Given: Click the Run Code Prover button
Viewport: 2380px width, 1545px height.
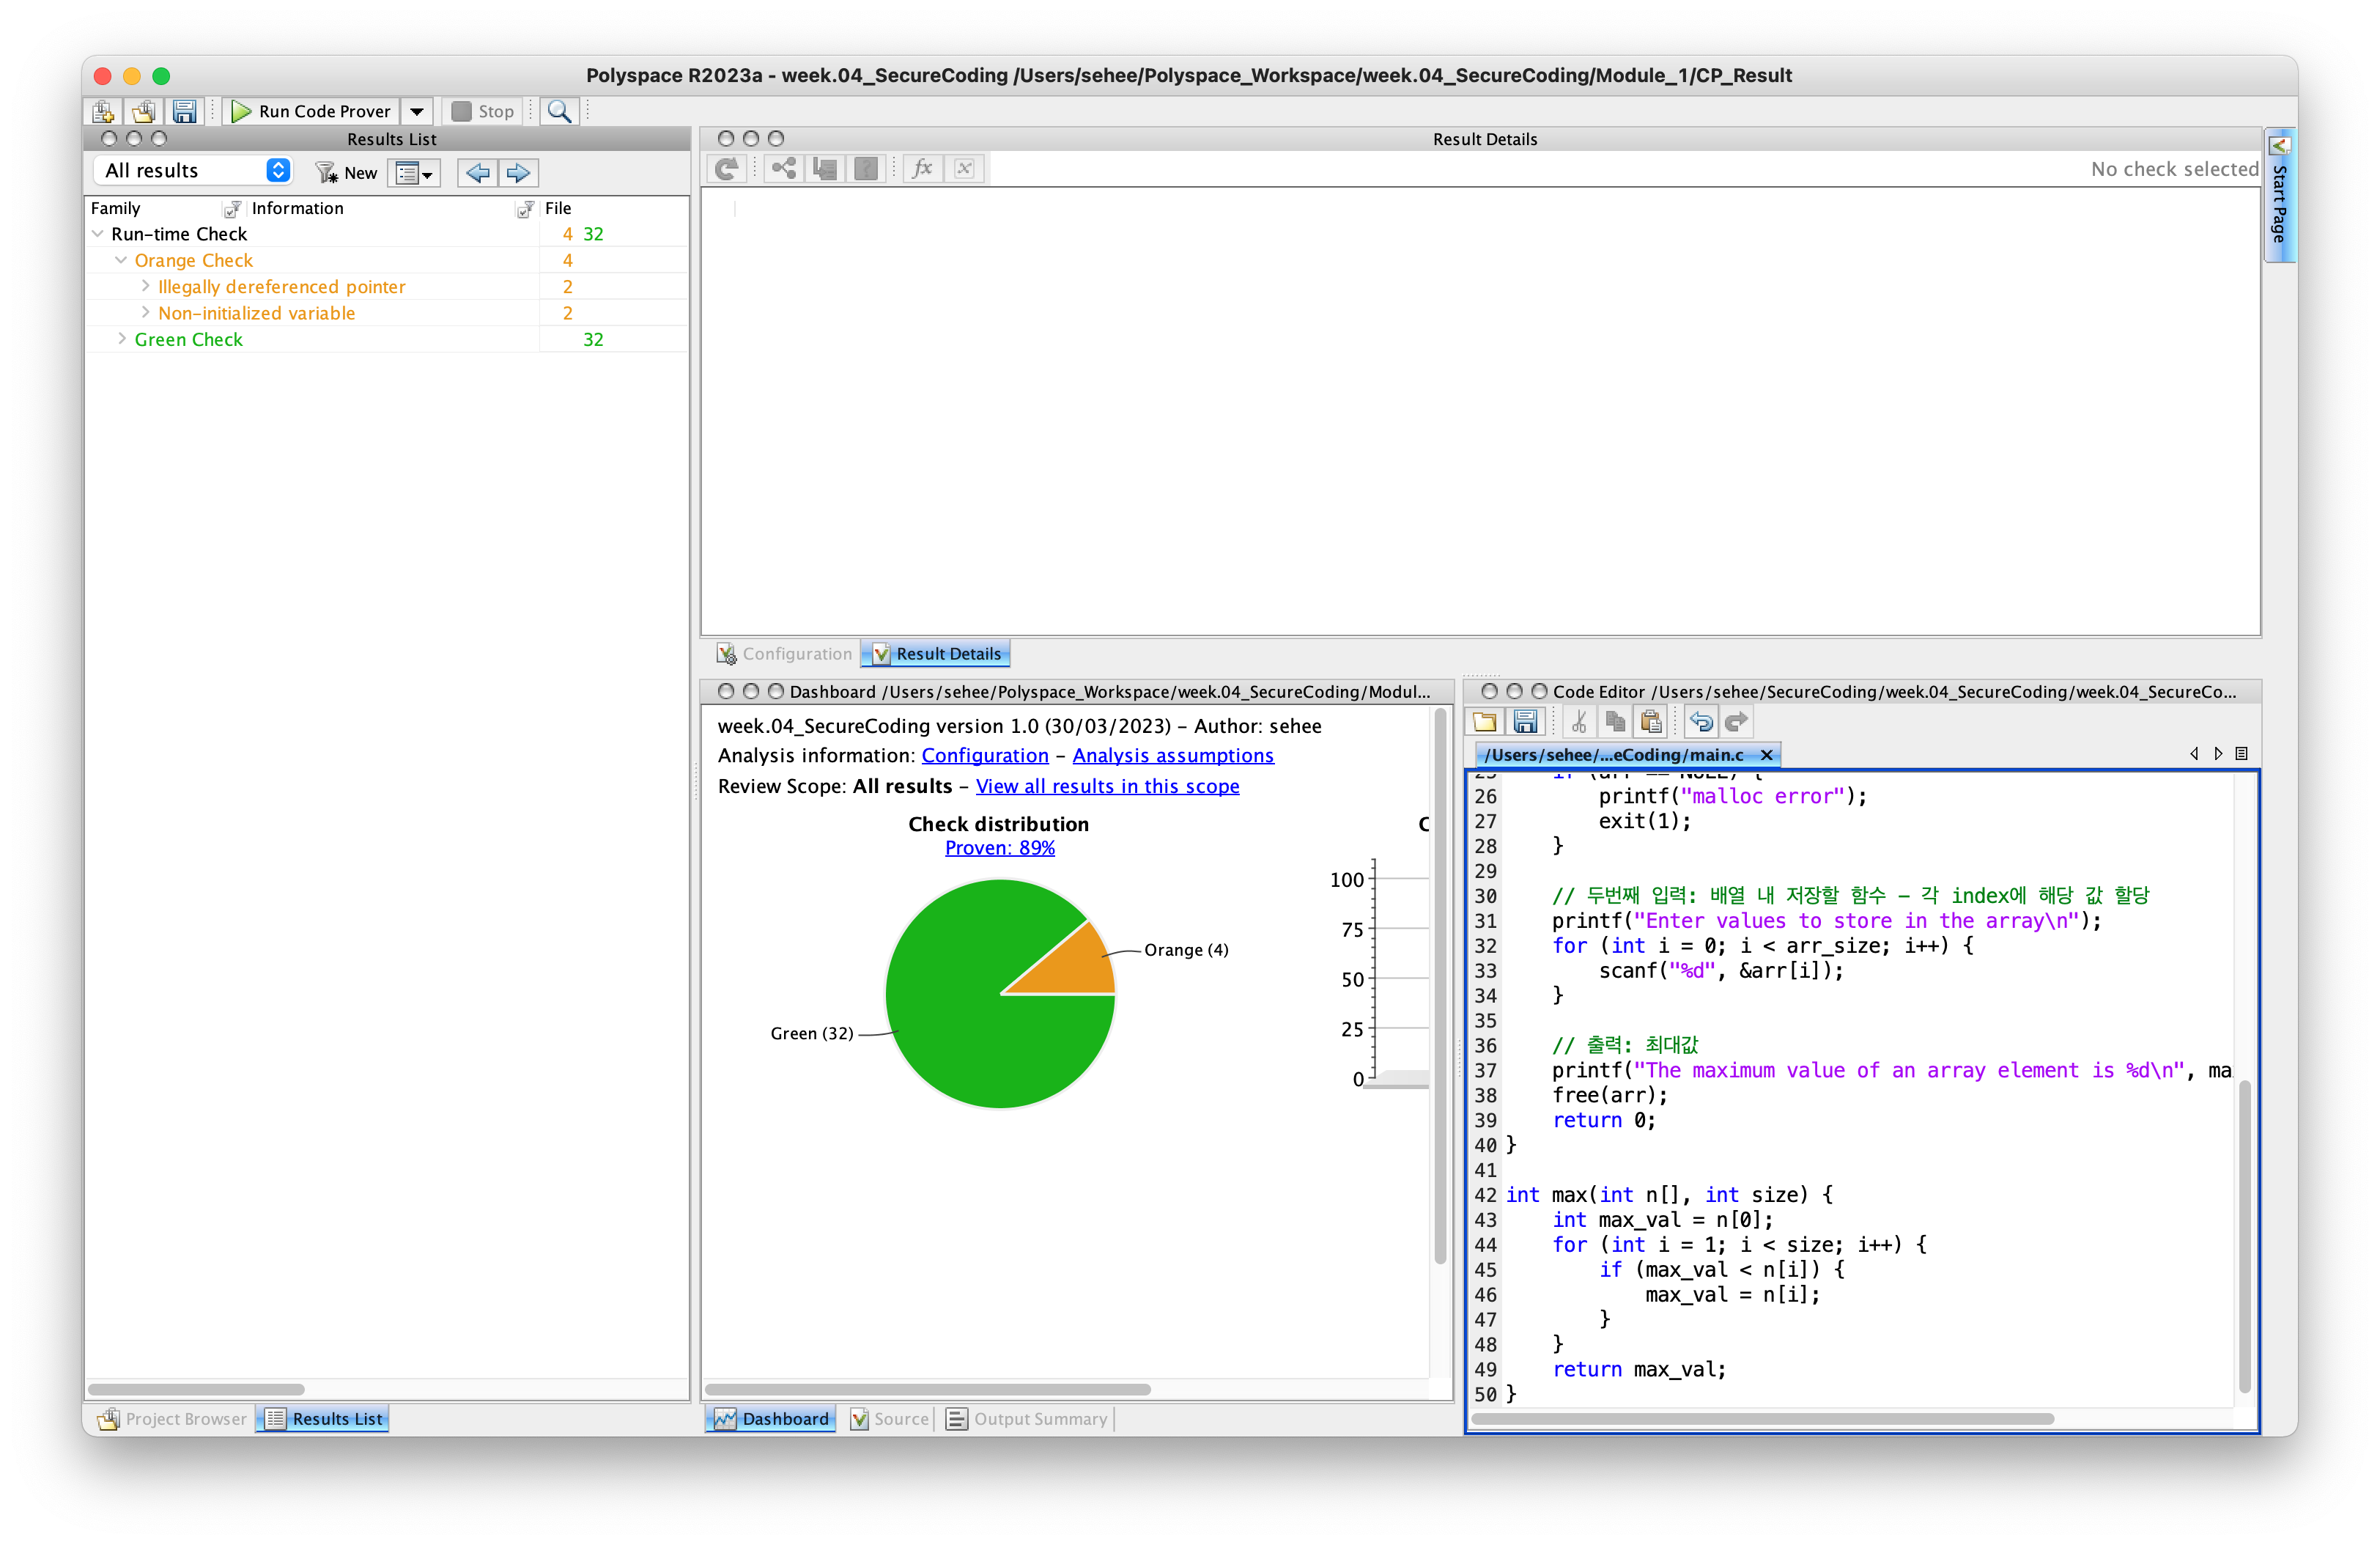Looking at the screenshot, I should [311, 111].
